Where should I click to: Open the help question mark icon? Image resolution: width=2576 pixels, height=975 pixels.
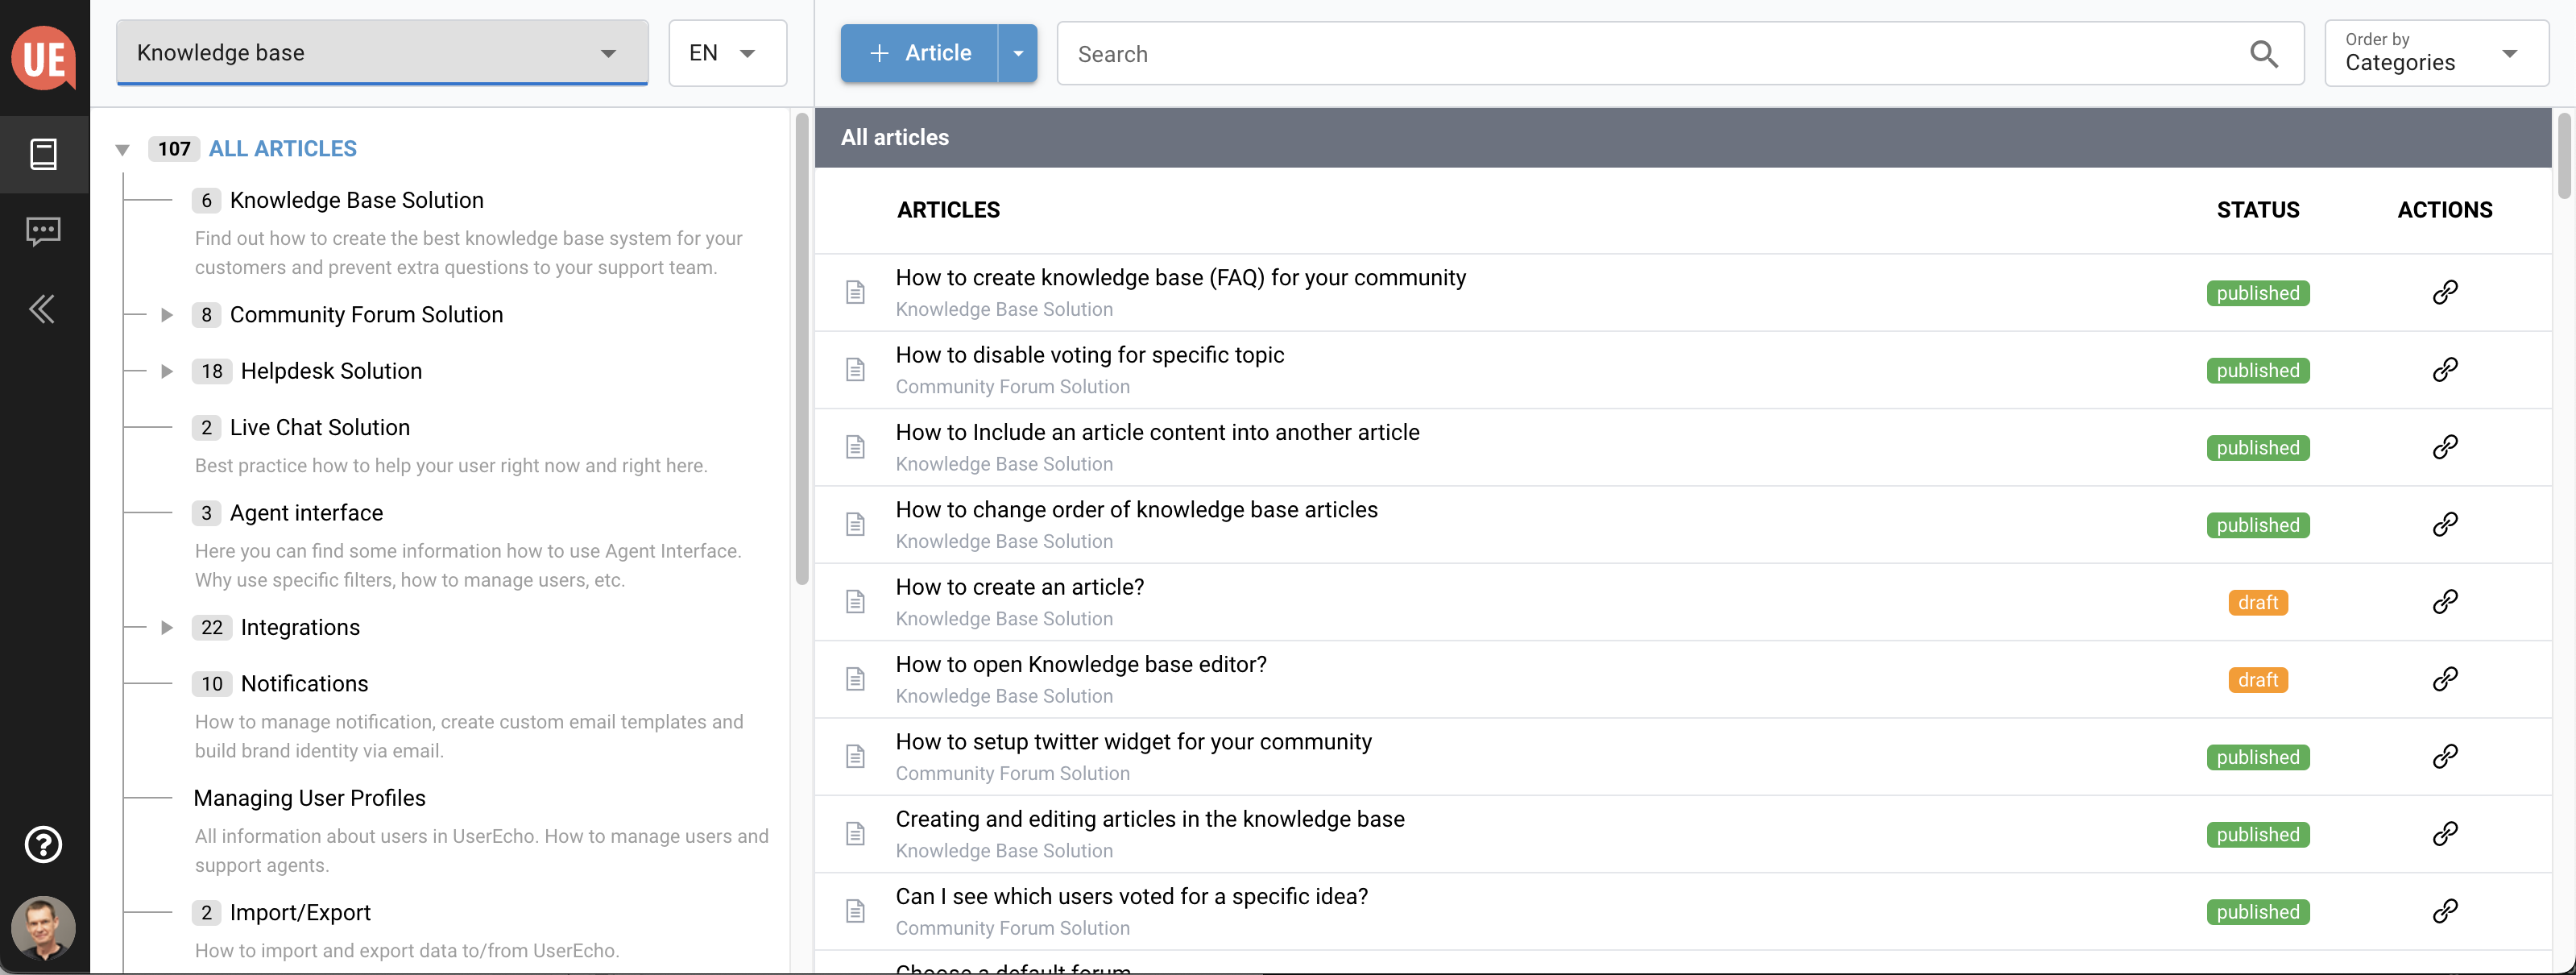click(x=43, y=845)
